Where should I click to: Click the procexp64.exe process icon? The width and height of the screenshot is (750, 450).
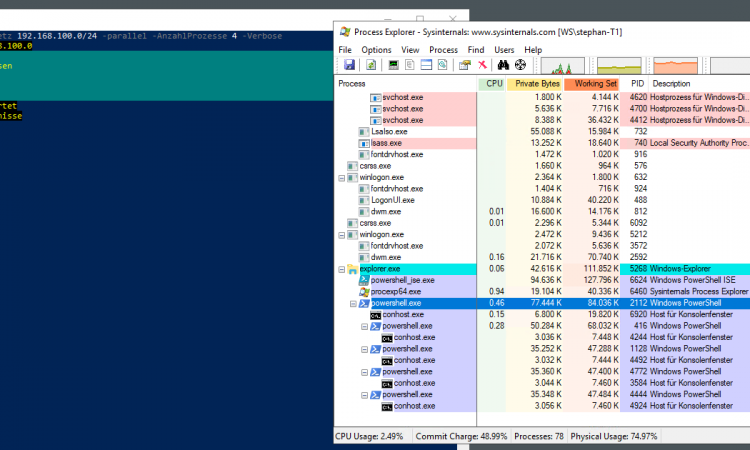coord(364,292)
